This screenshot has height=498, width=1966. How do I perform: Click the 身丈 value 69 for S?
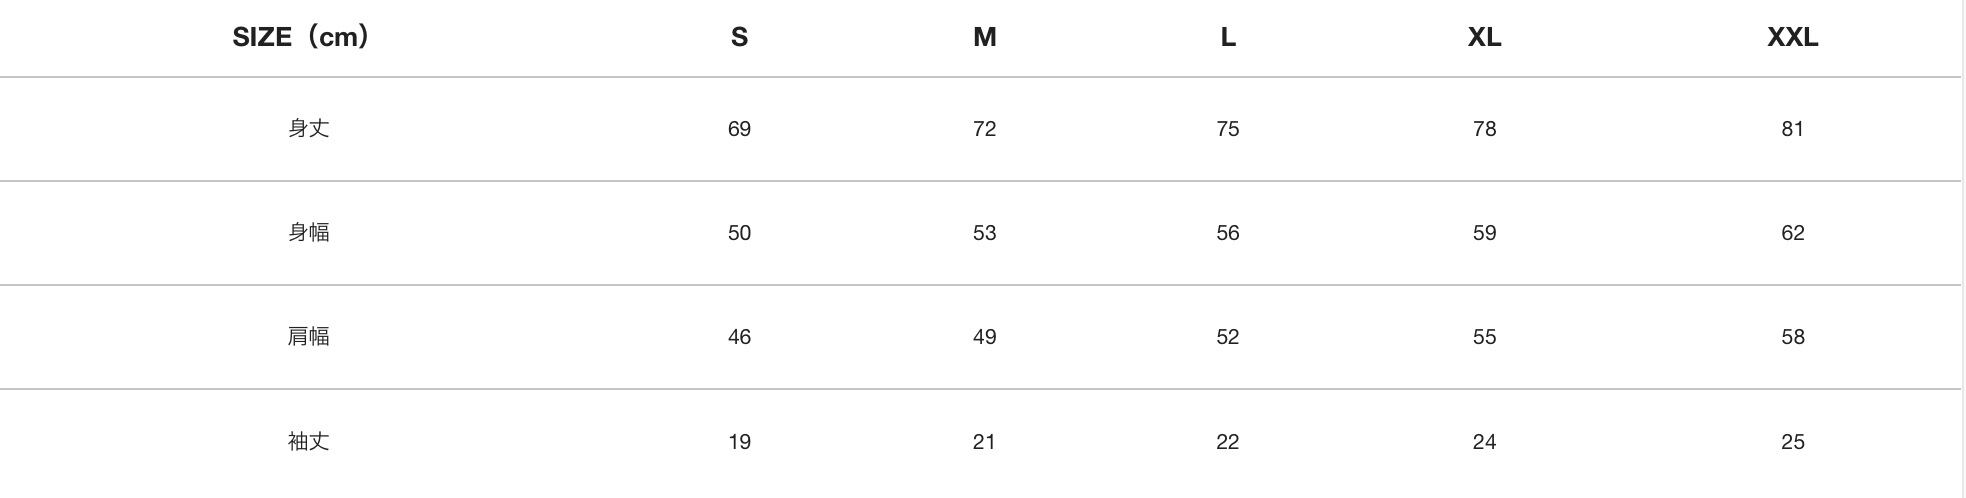coord(739,129)
